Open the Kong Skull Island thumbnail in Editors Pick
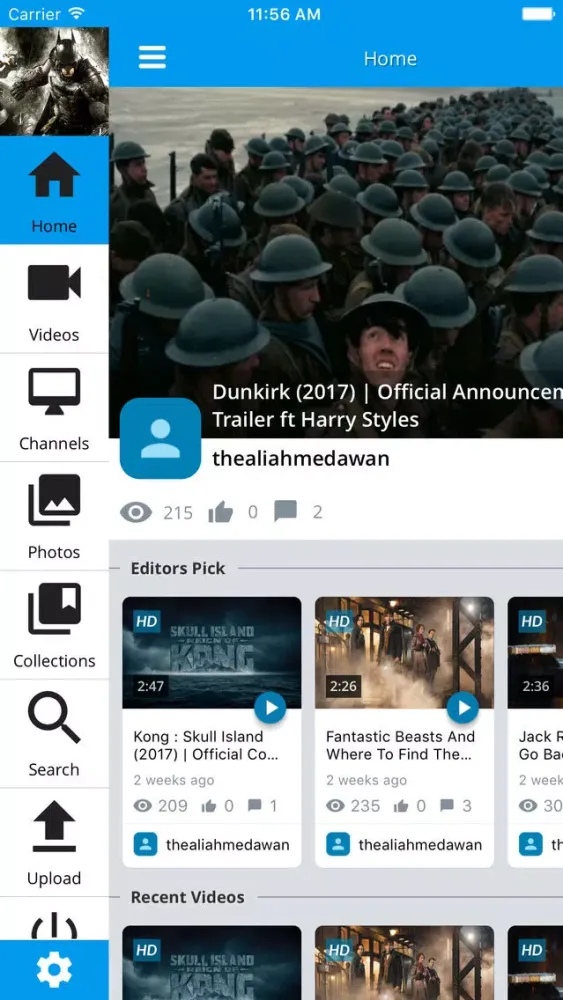The image size is (563, 1000). 212,652
